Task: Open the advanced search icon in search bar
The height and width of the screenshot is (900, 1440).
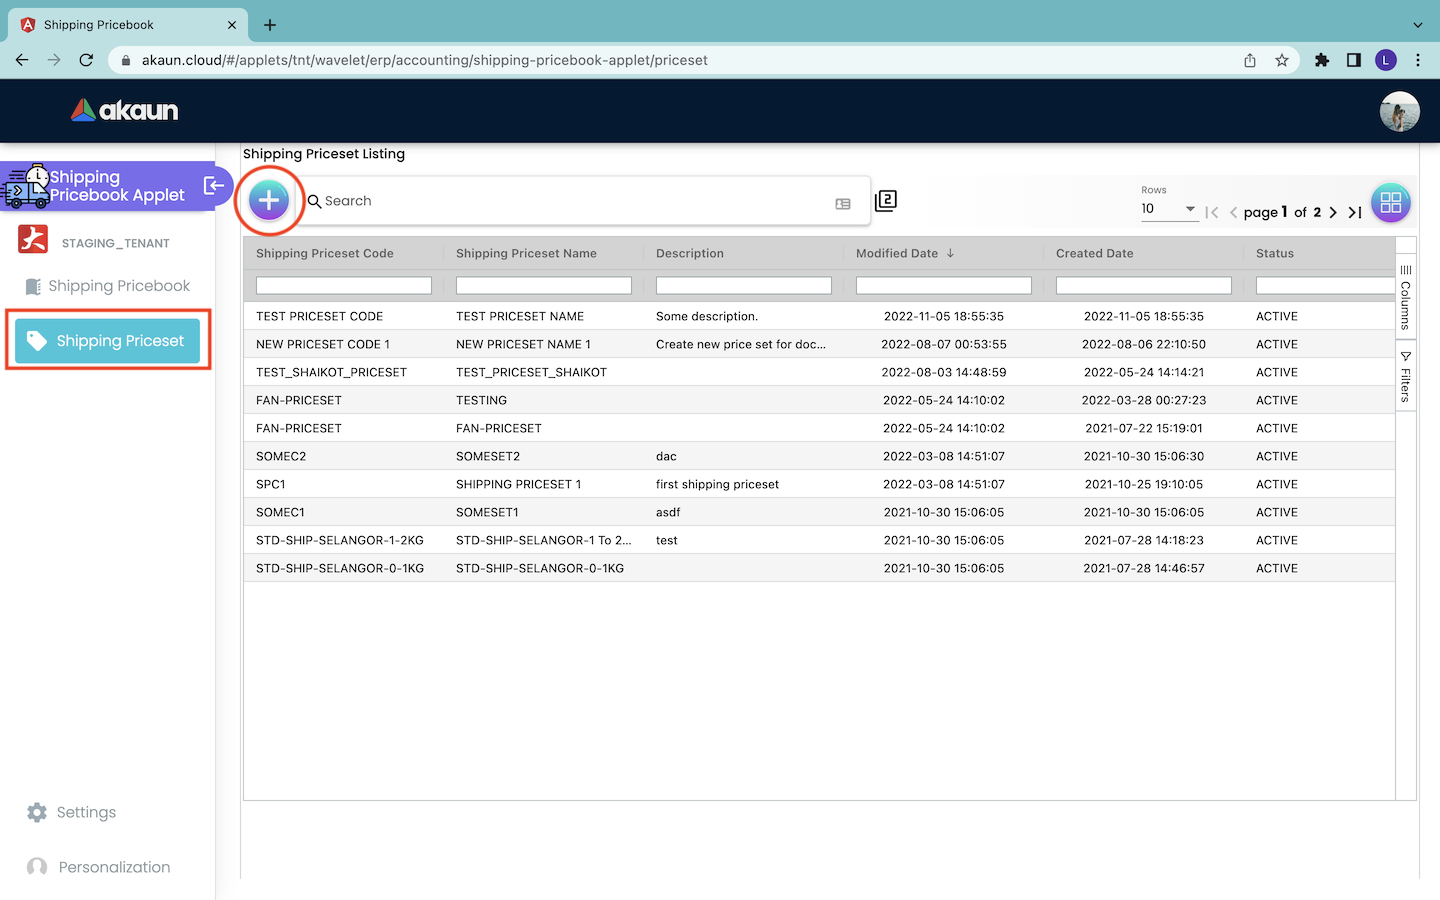Action: (x=843, y=203)
